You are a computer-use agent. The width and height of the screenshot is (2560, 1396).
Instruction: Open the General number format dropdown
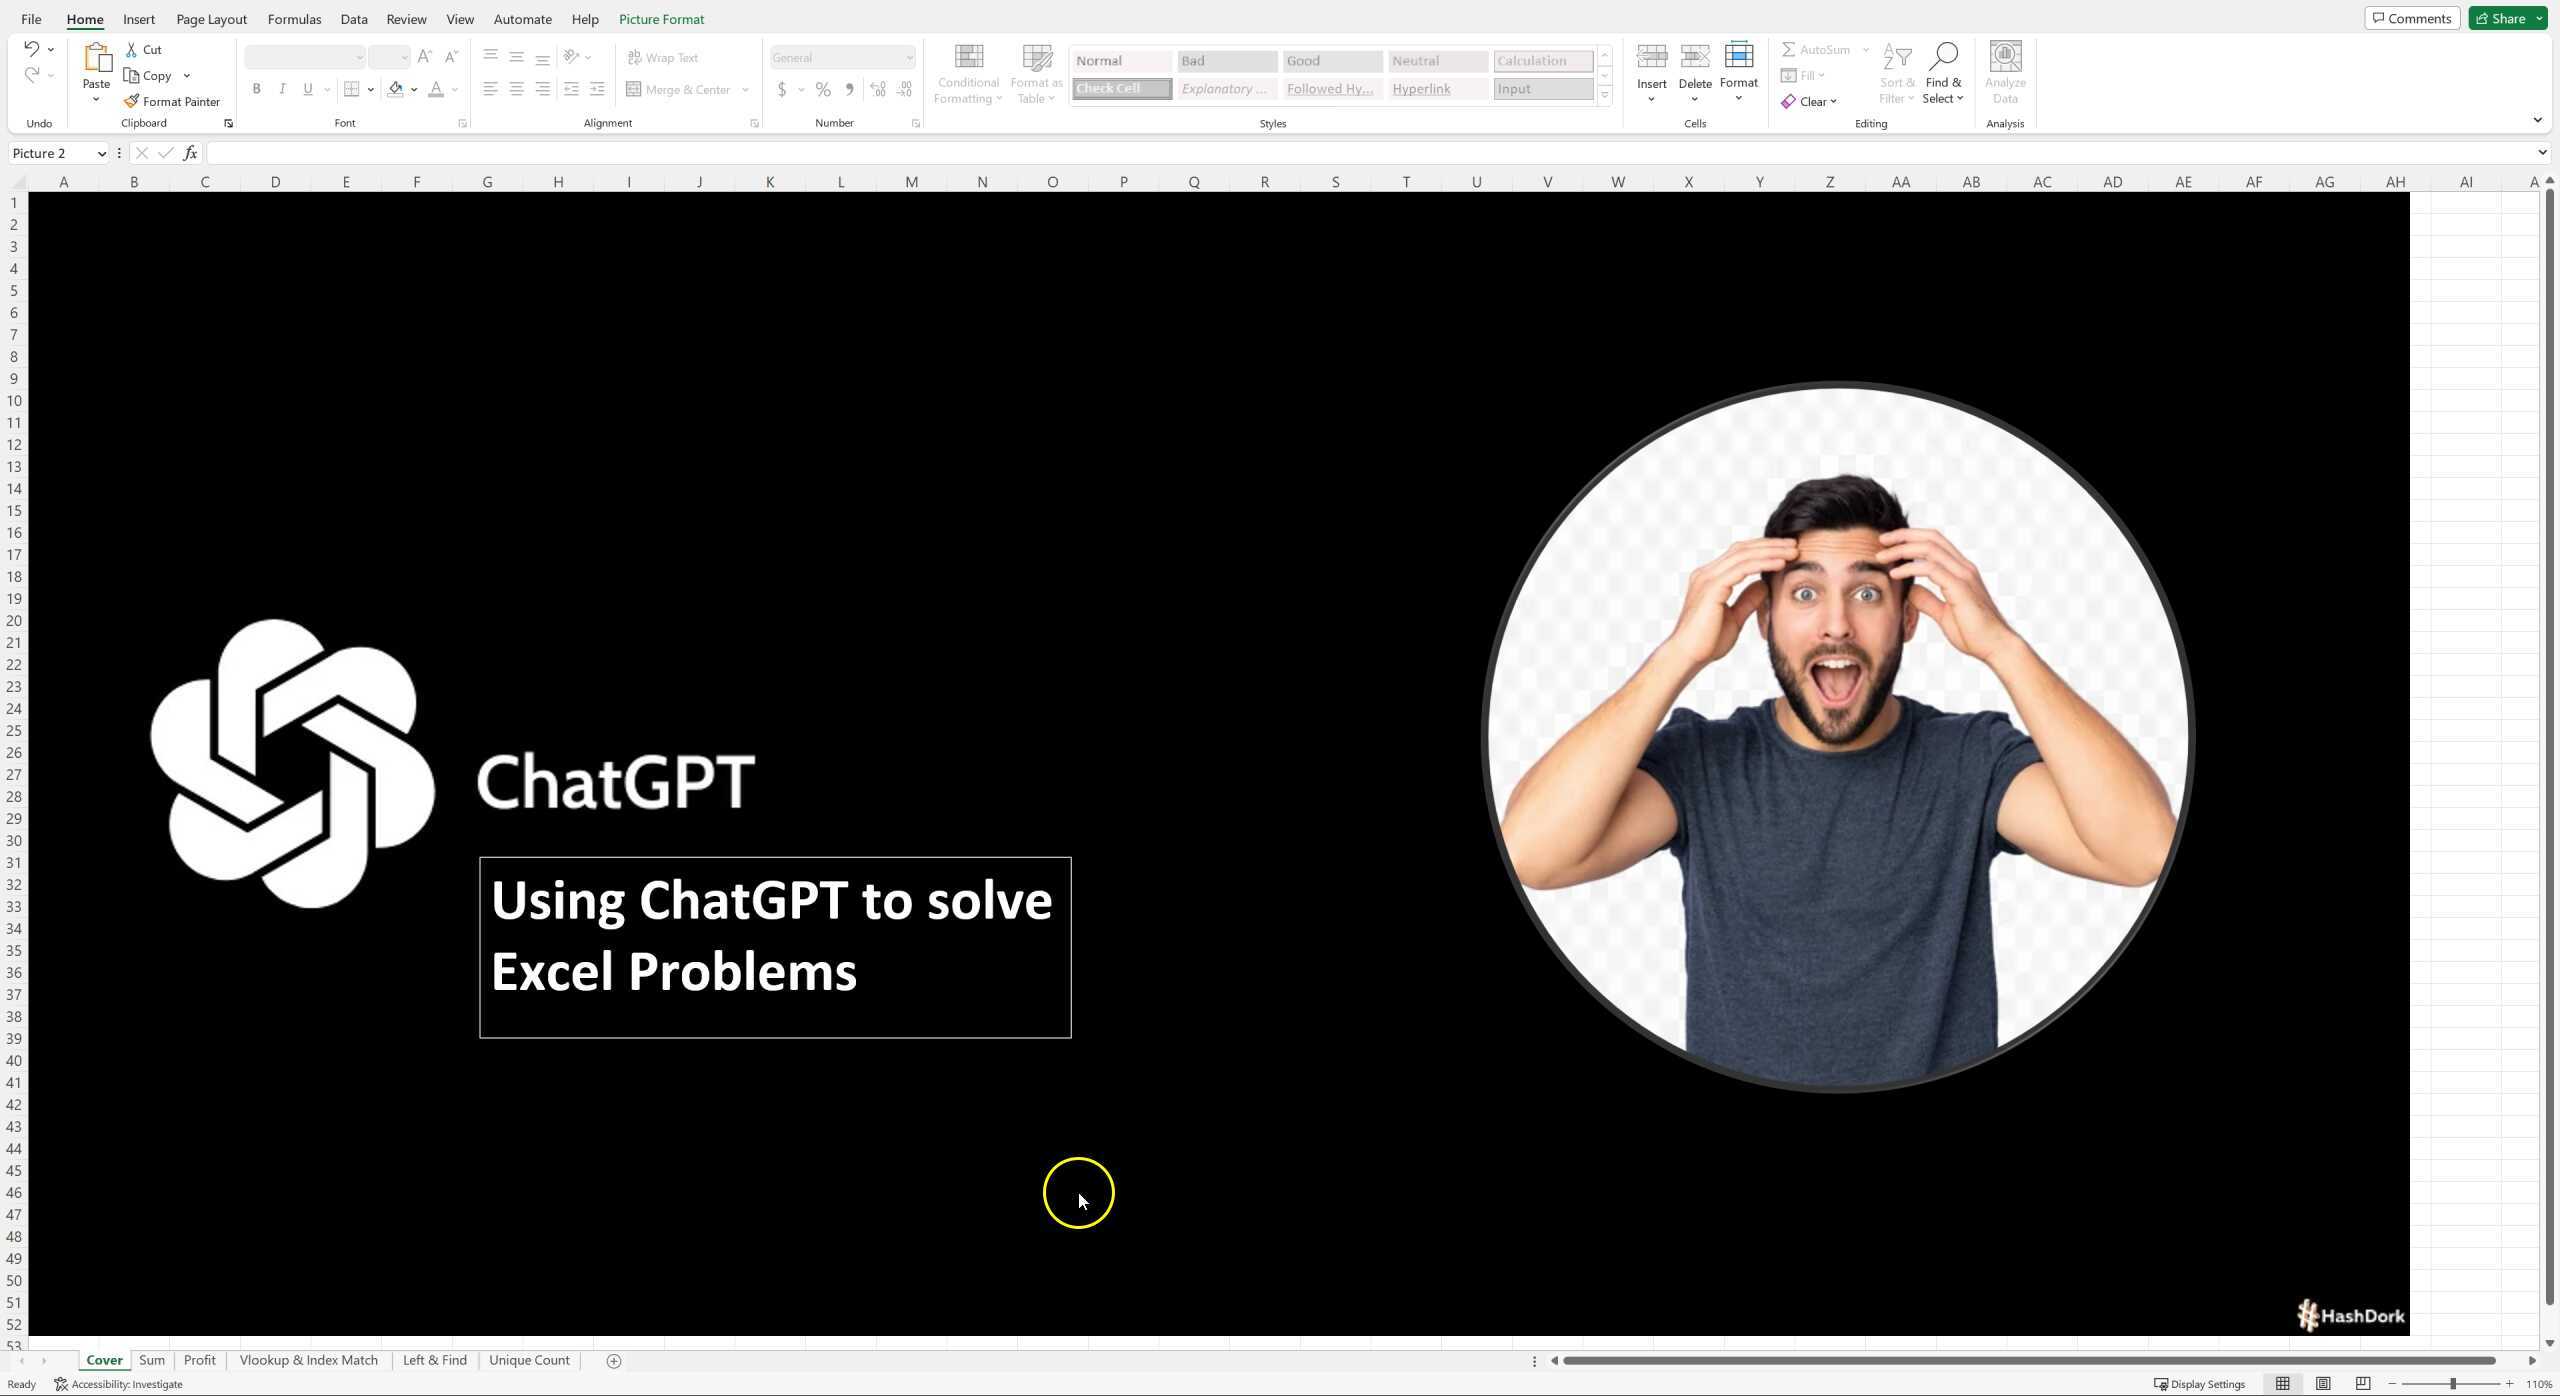[906, 57]
